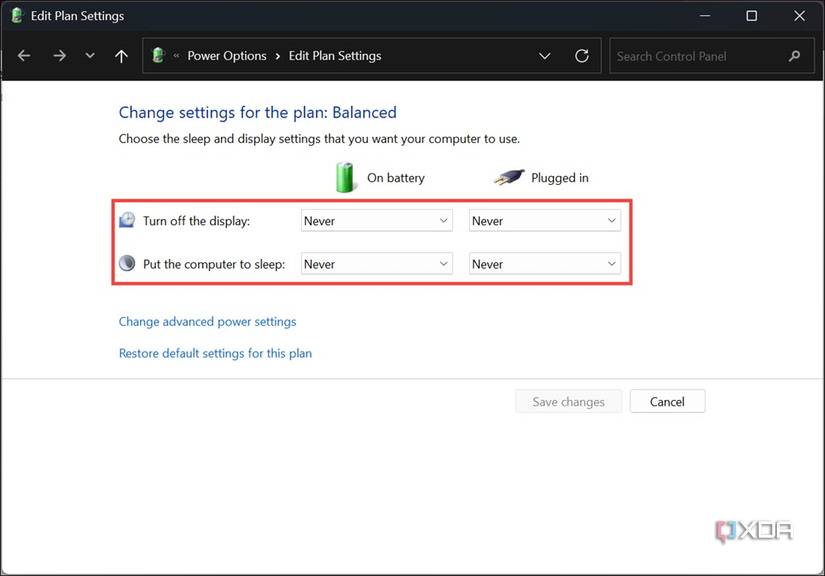Click the sleep icon beside Put computer to sleep

[x=126, y=262]
